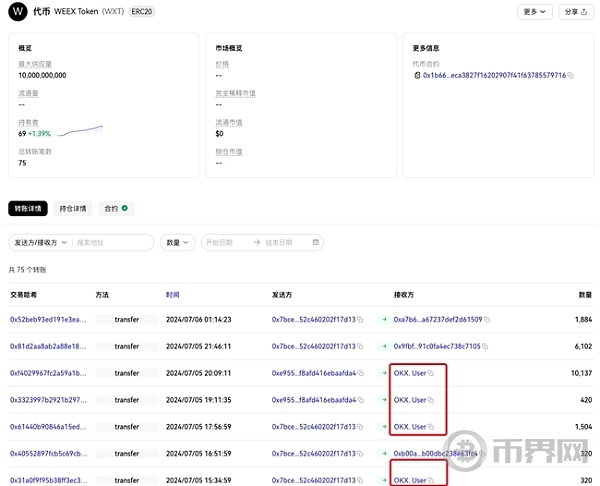
Task: Switch to the 合约 tab
Action: (x=116, y=209)
